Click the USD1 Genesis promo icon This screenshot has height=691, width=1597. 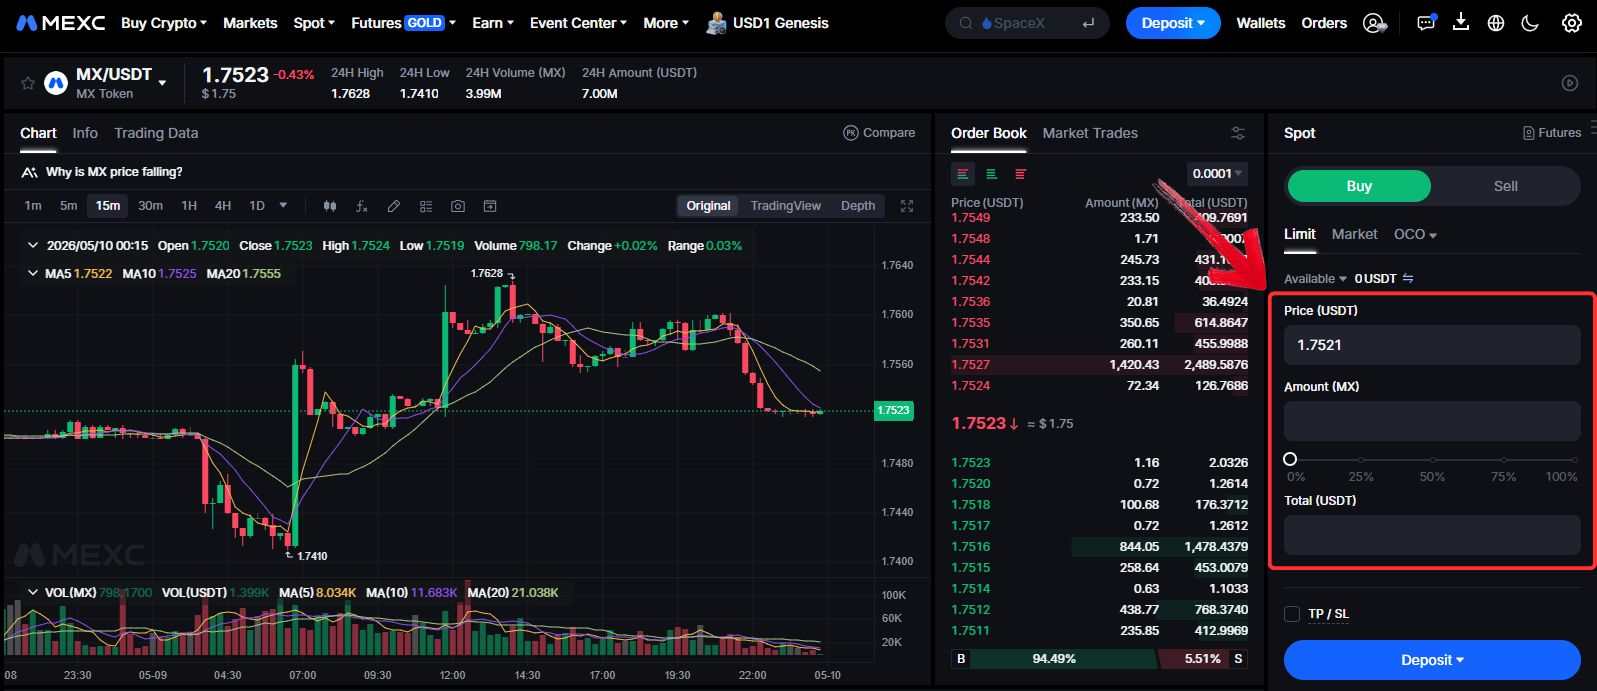coord(715,23)
